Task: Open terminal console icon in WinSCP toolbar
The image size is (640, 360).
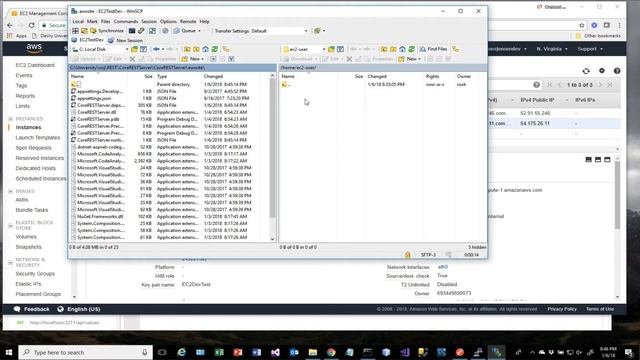Action: pos(132,31)
